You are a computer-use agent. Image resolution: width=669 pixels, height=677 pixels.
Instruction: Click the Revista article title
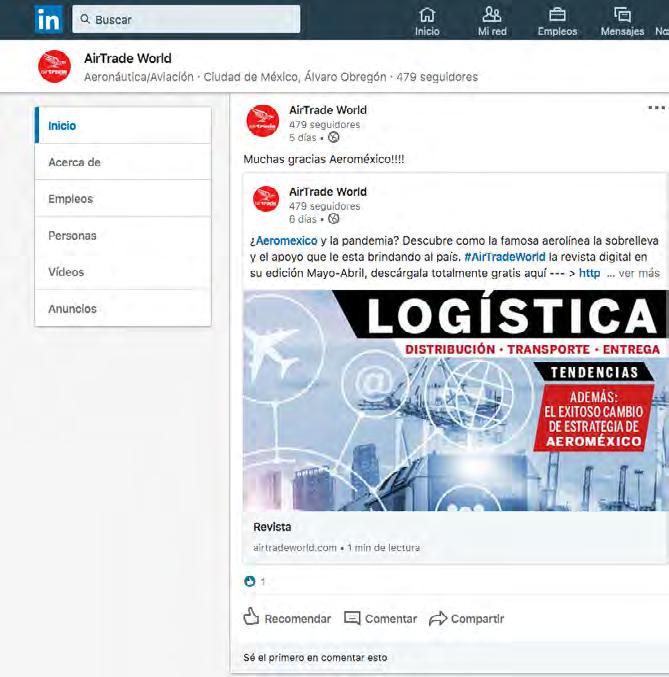point(272,527)
